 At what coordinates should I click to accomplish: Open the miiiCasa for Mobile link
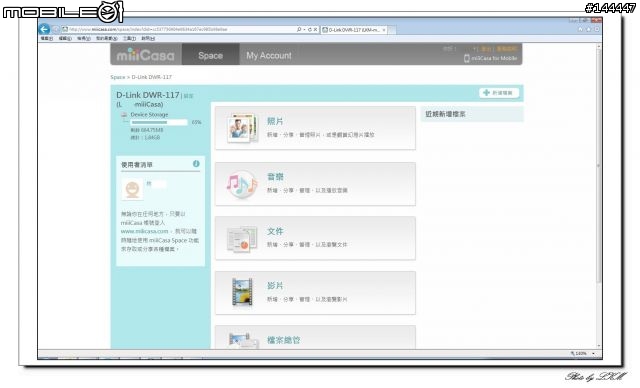coord(494,58)
